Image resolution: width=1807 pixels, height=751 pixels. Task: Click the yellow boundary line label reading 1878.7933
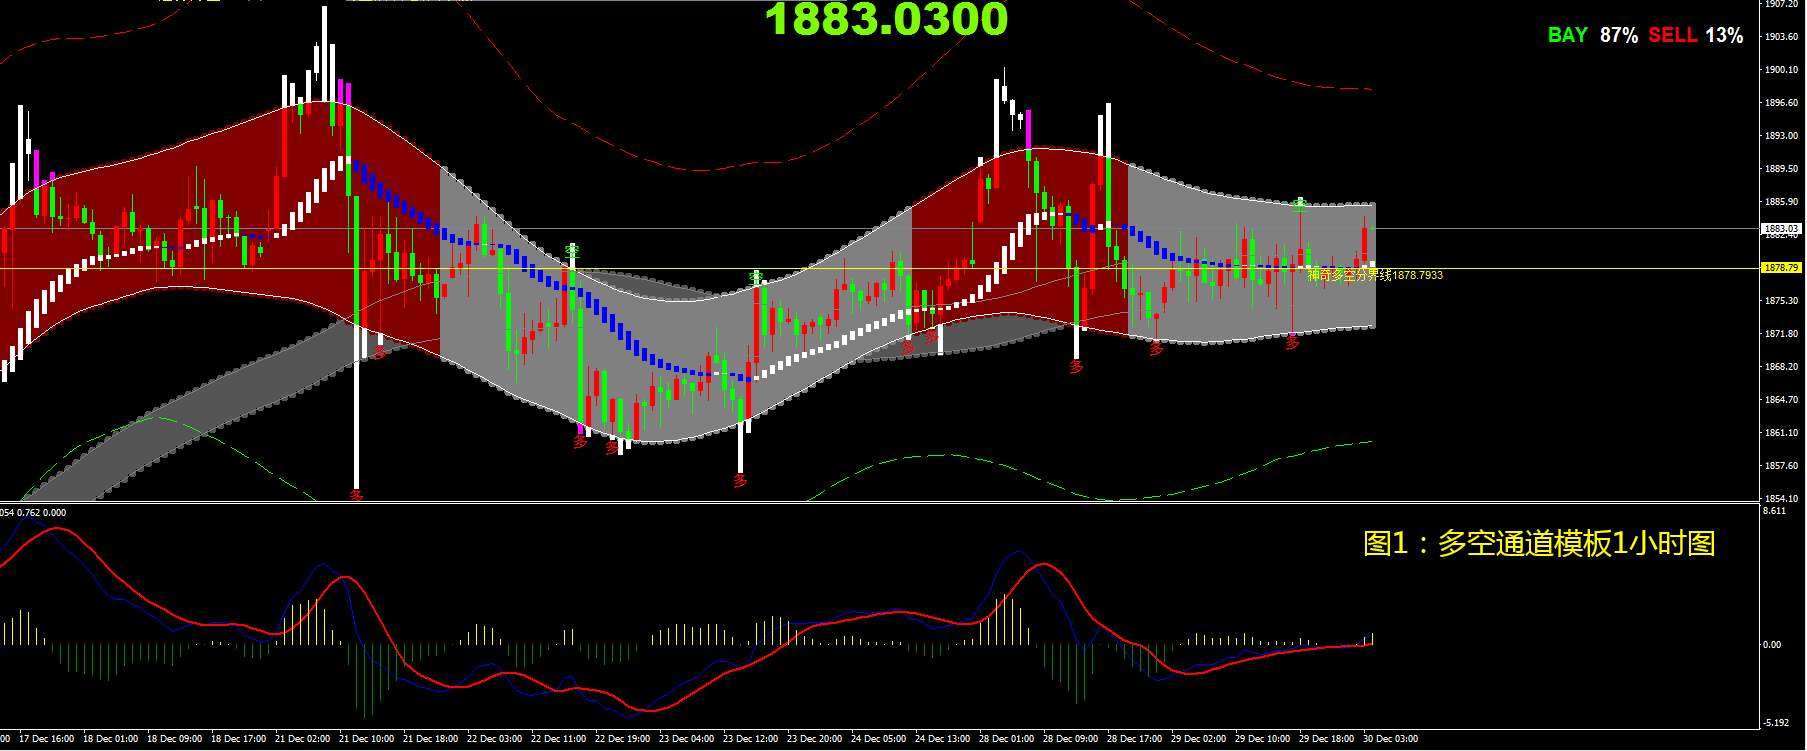click(1375, 275)
